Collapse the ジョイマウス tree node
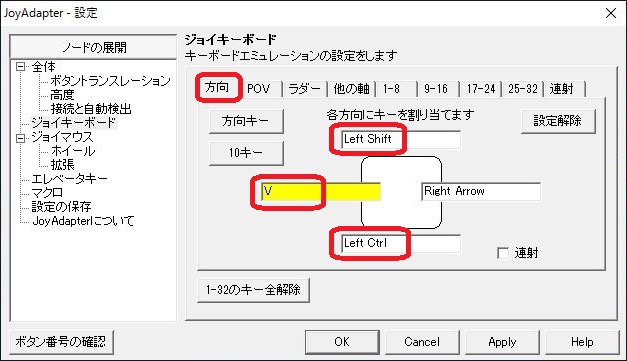Screen dimensions: 627x361 (x=20, y=138)
